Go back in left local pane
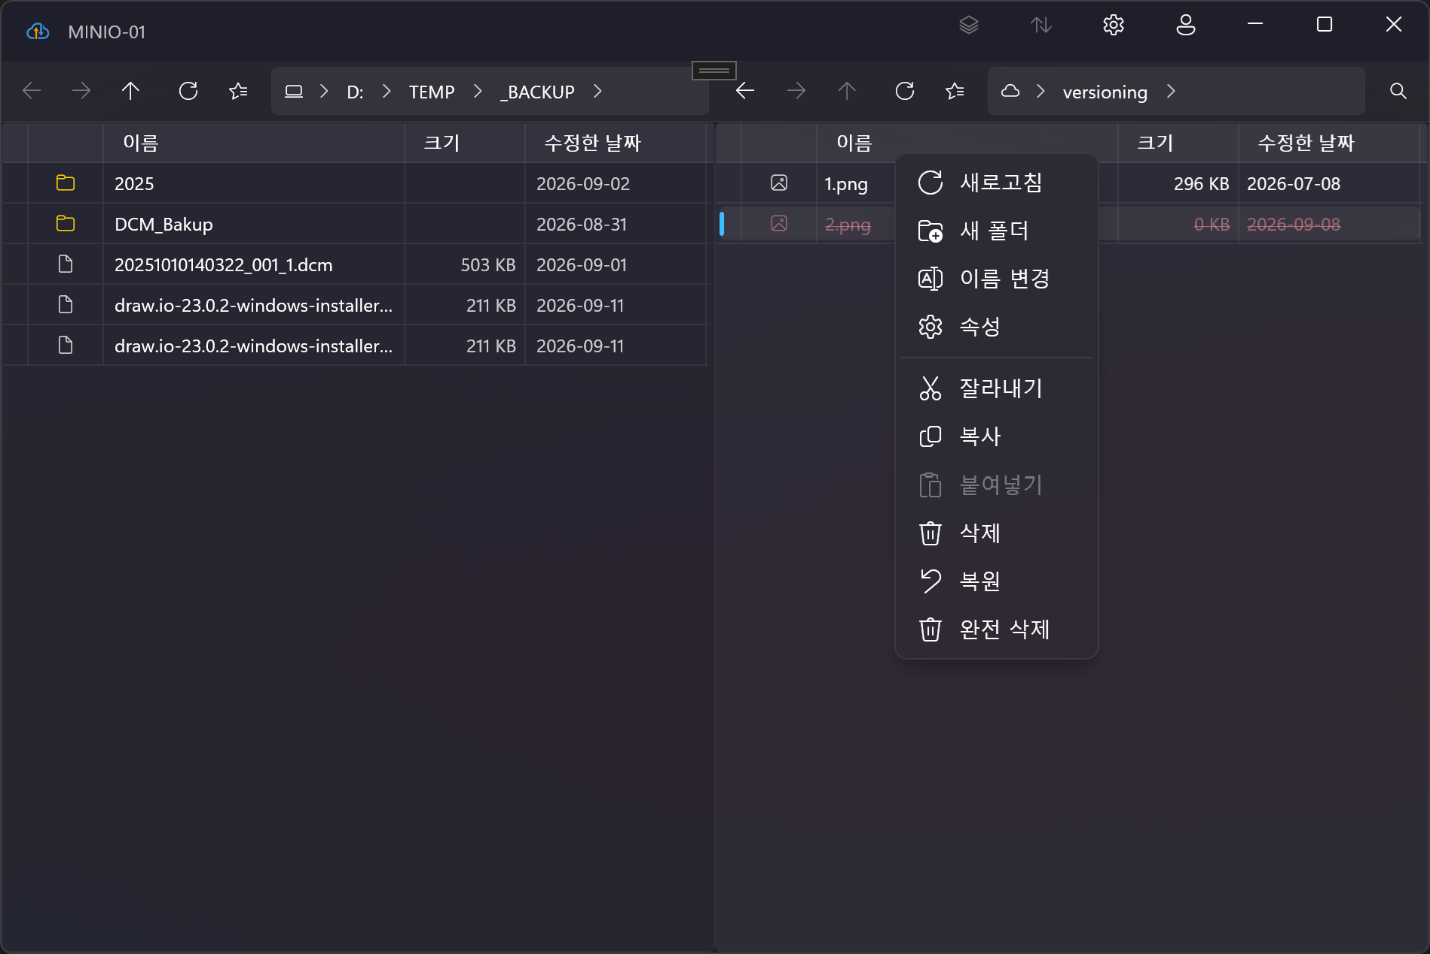This screenshot has height=954, width=1430. point(32,91)
